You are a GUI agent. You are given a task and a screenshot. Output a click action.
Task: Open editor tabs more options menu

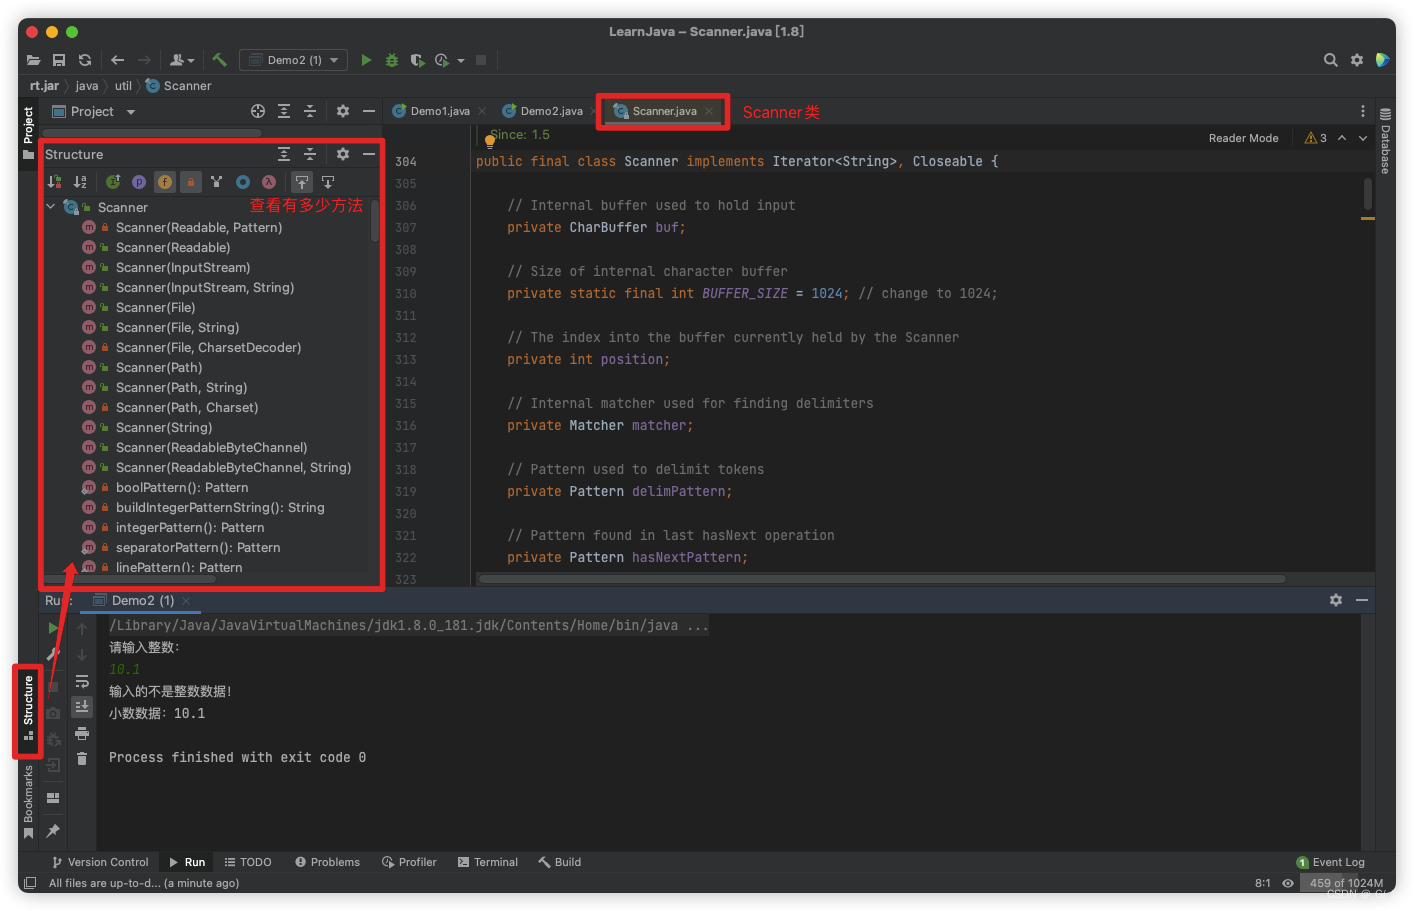(x=1362, y=111)
